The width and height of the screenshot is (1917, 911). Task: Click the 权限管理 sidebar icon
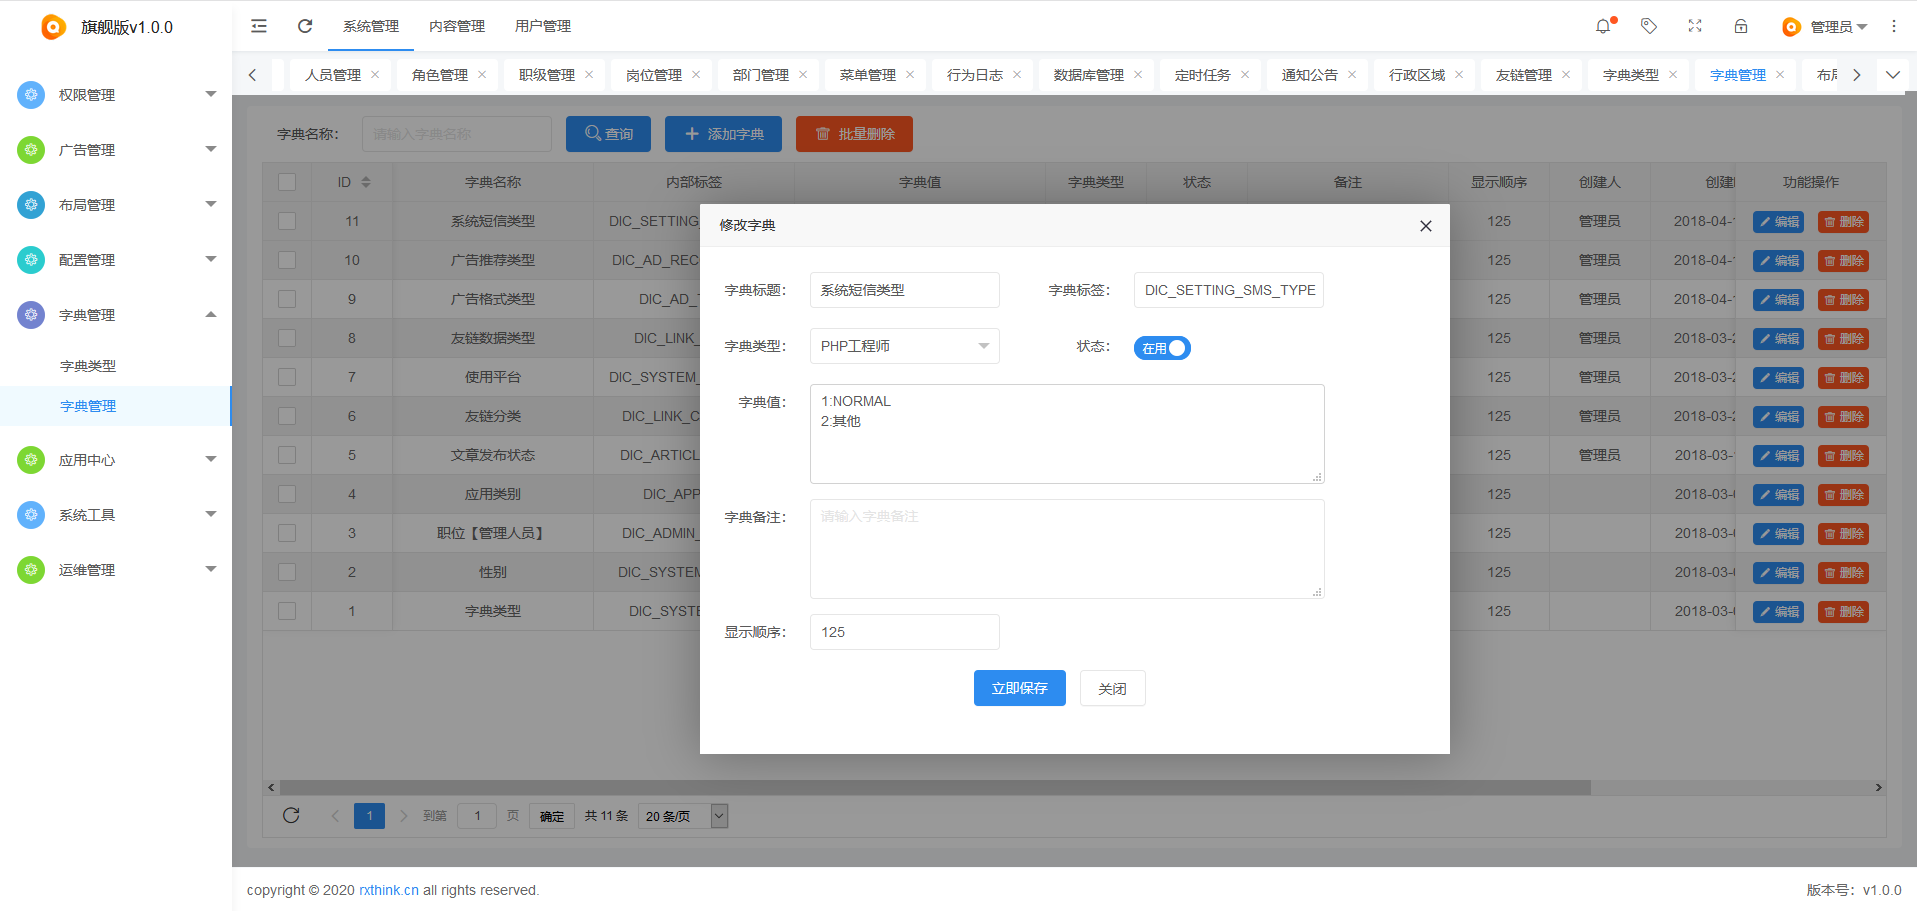click(x=31, y=94)
